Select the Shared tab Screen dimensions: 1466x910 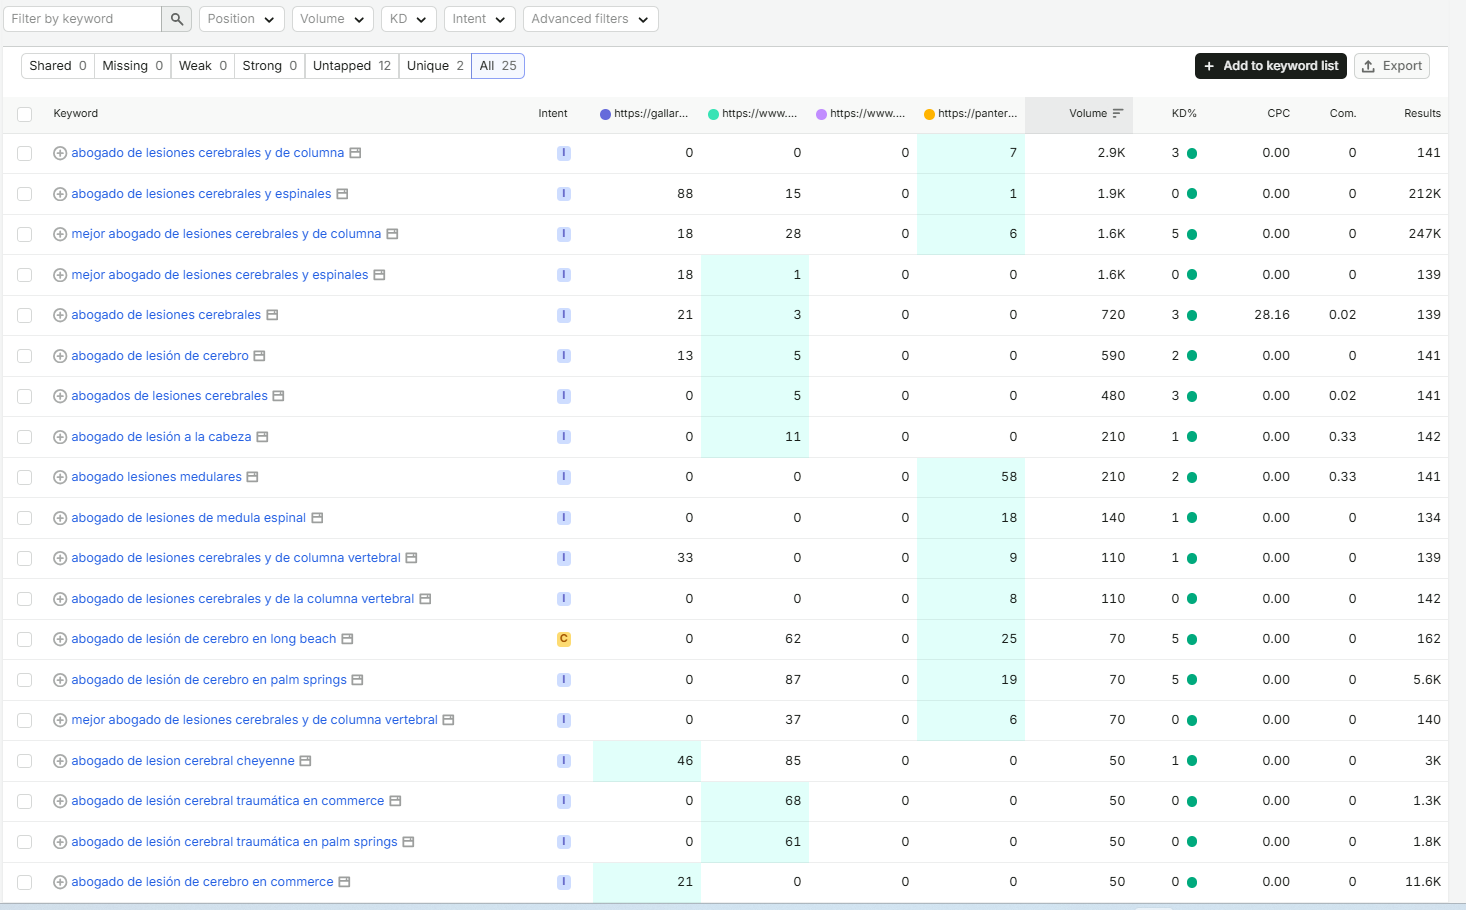(x=58, y=66)
